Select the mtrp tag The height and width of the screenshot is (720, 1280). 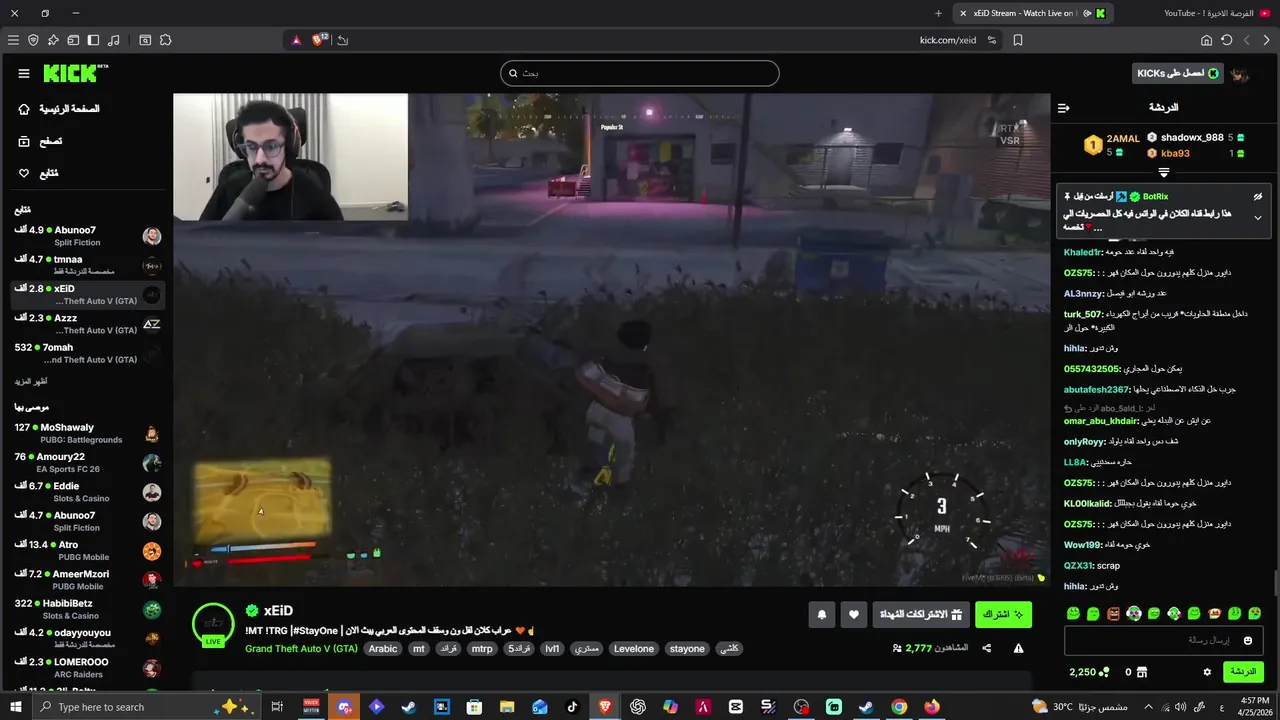click(x=482, y=649)
